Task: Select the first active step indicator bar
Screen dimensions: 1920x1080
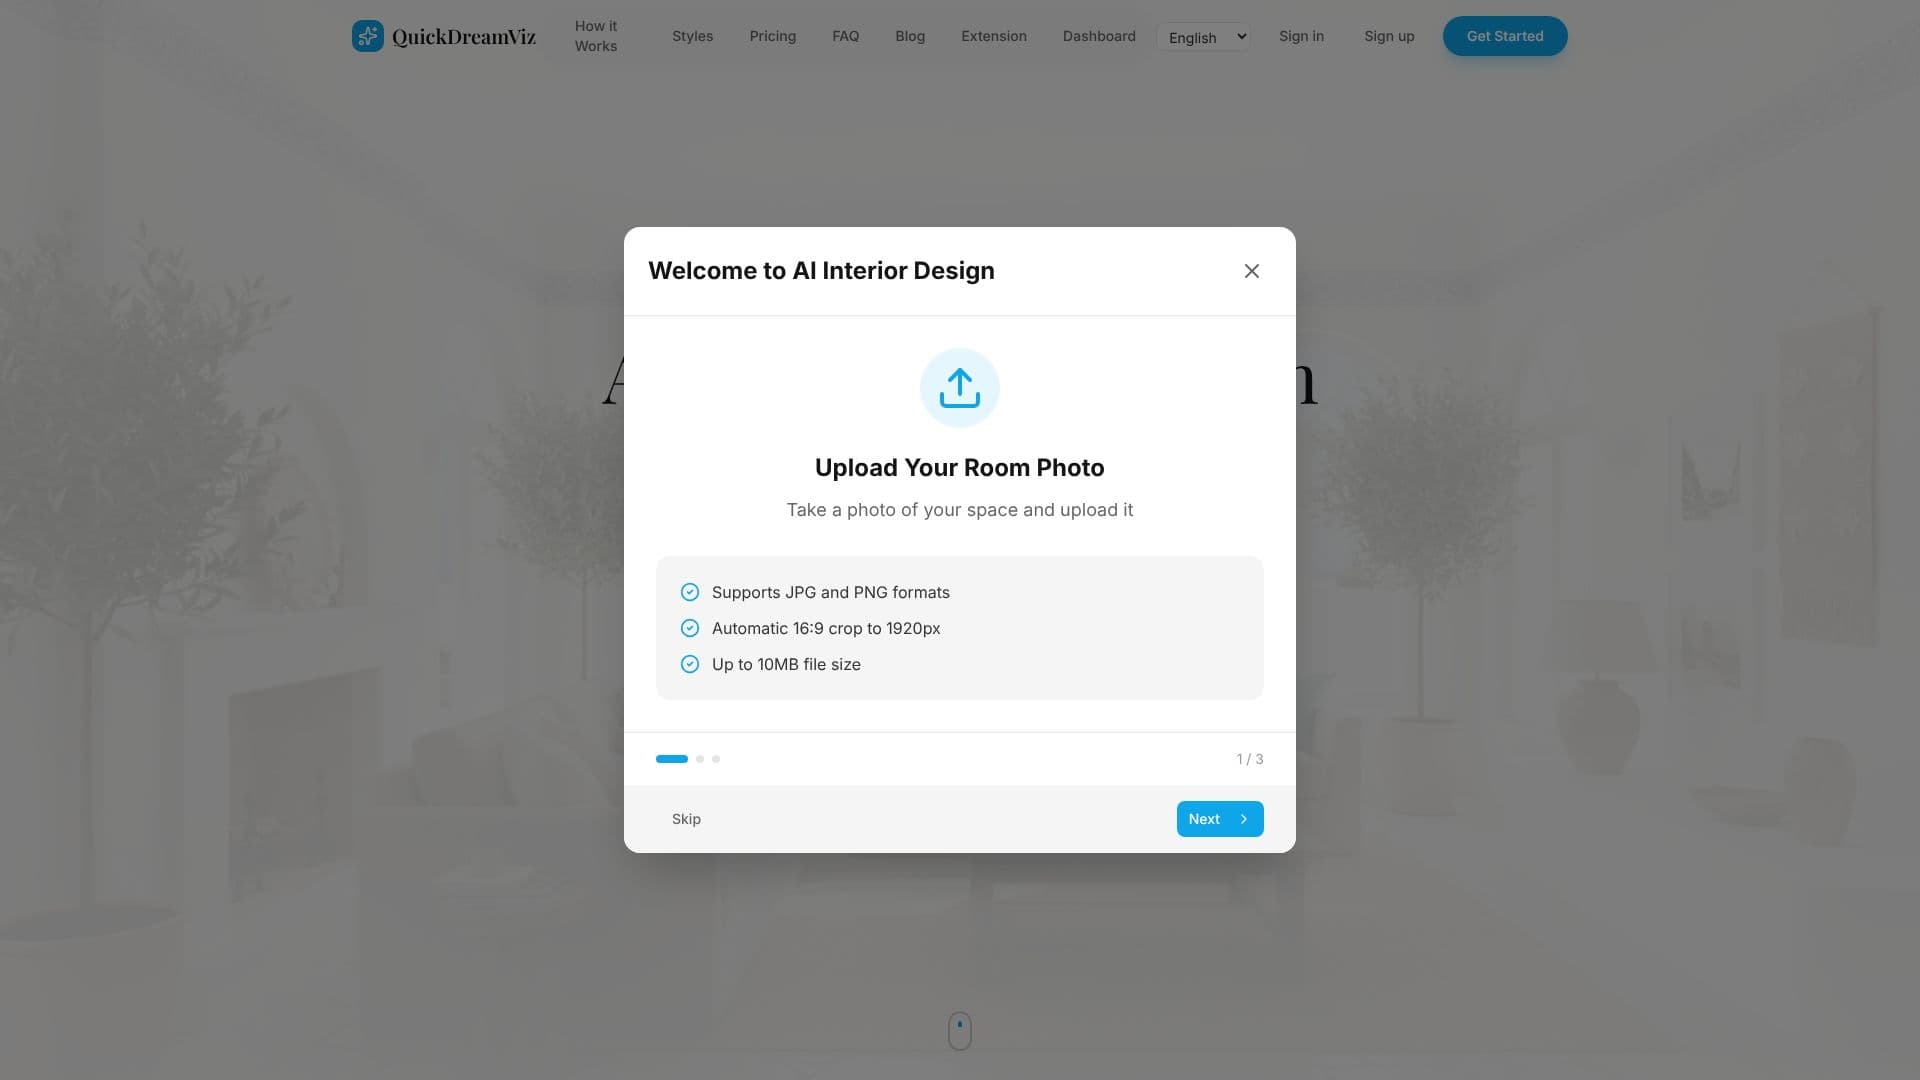Action: pyautogui.click(x=672, y=759)
